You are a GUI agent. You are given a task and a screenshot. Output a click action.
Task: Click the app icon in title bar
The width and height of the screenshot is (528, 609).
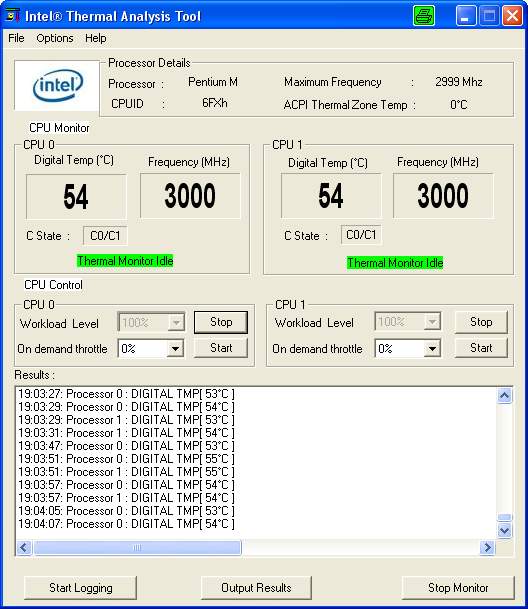tap(13, 16)
